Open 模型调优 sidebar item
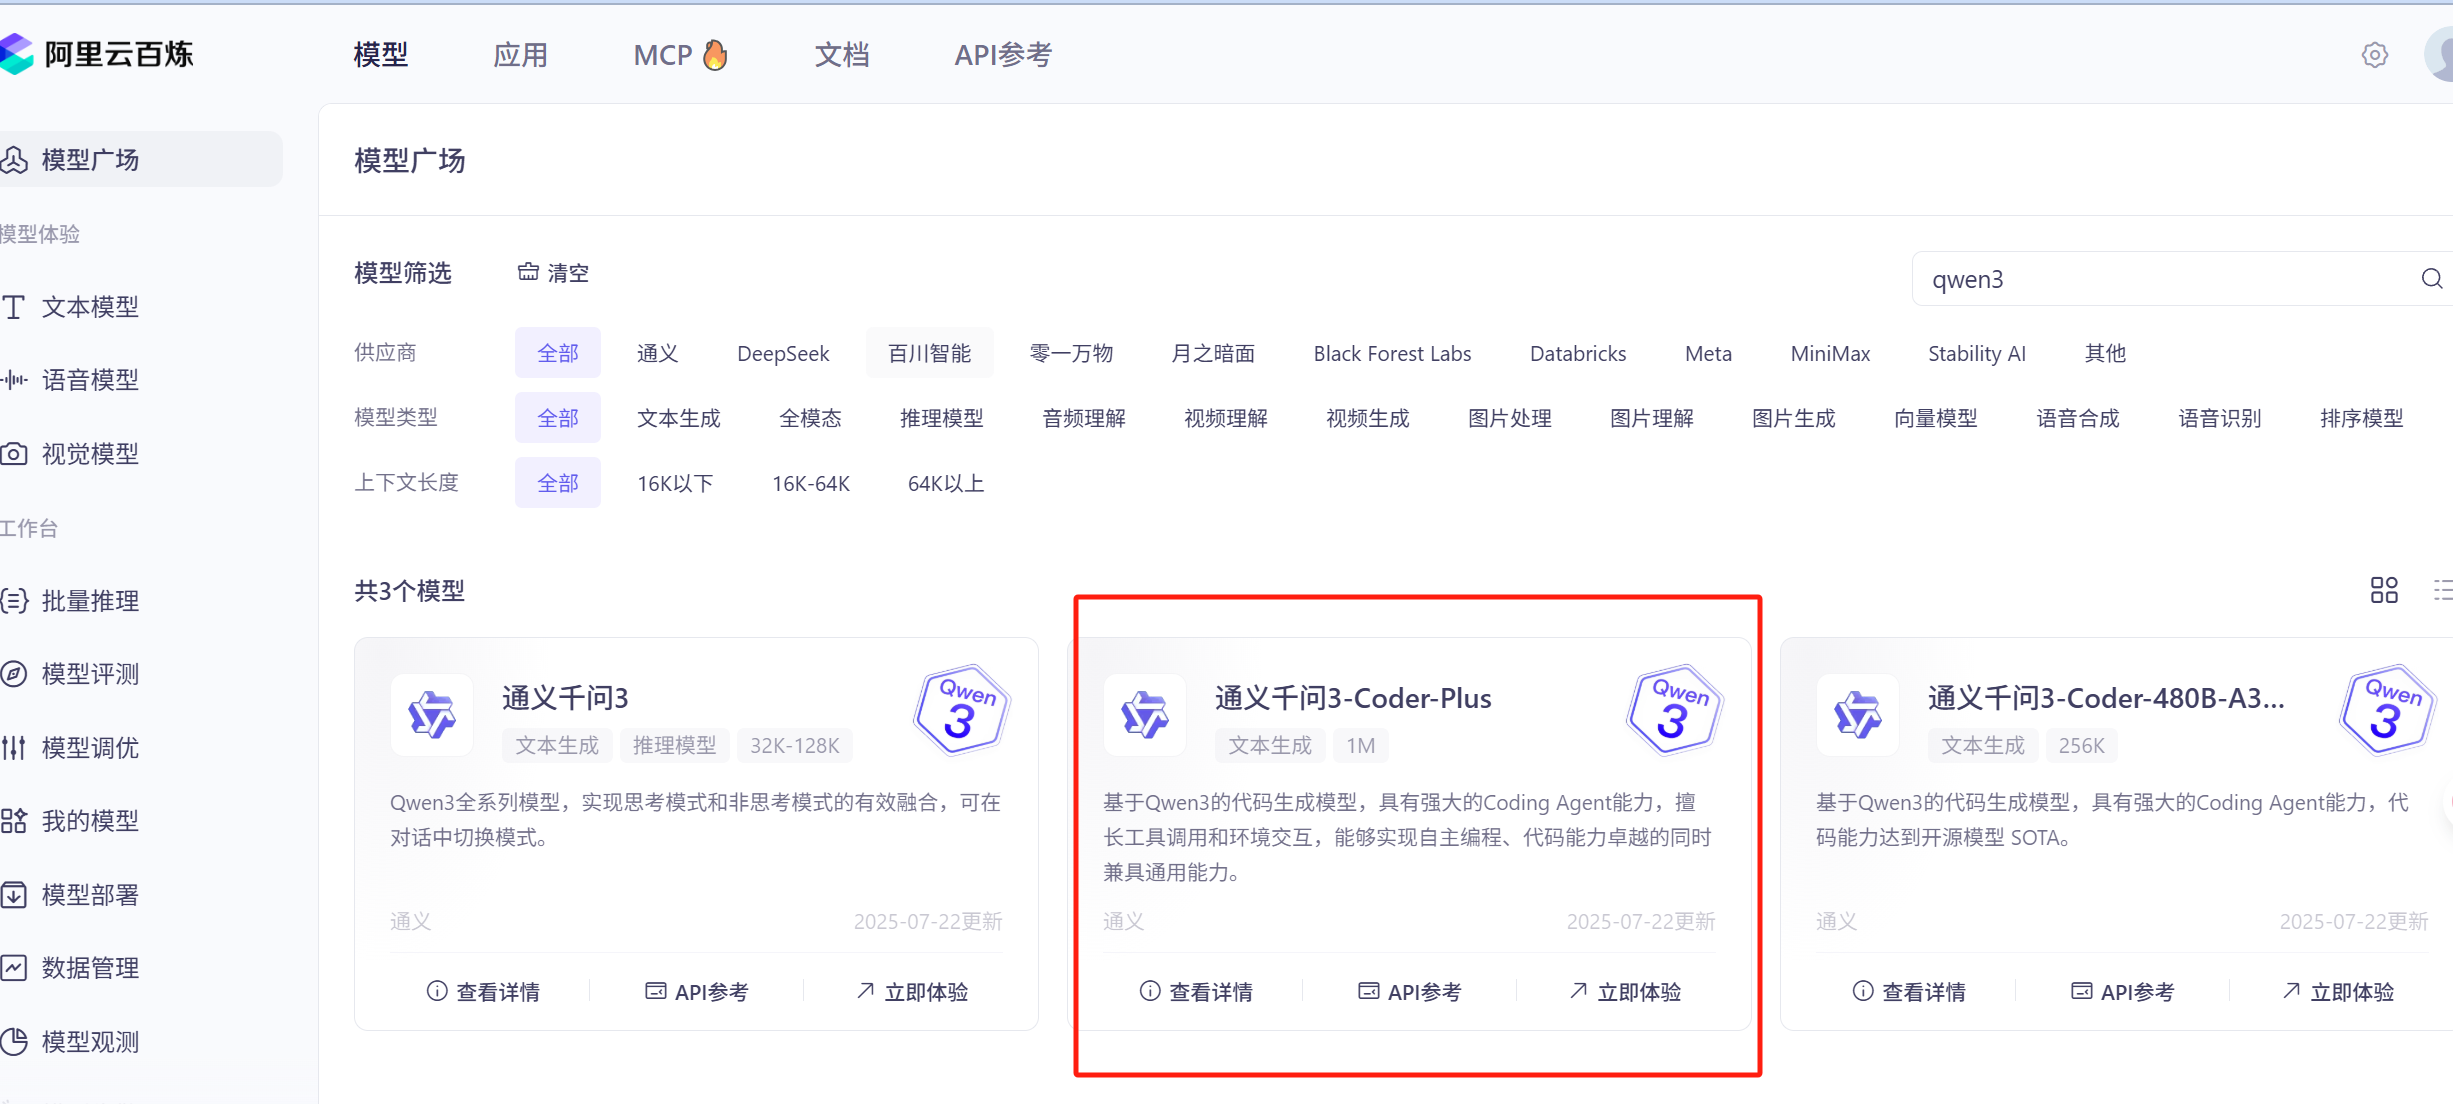 (90, 748)
